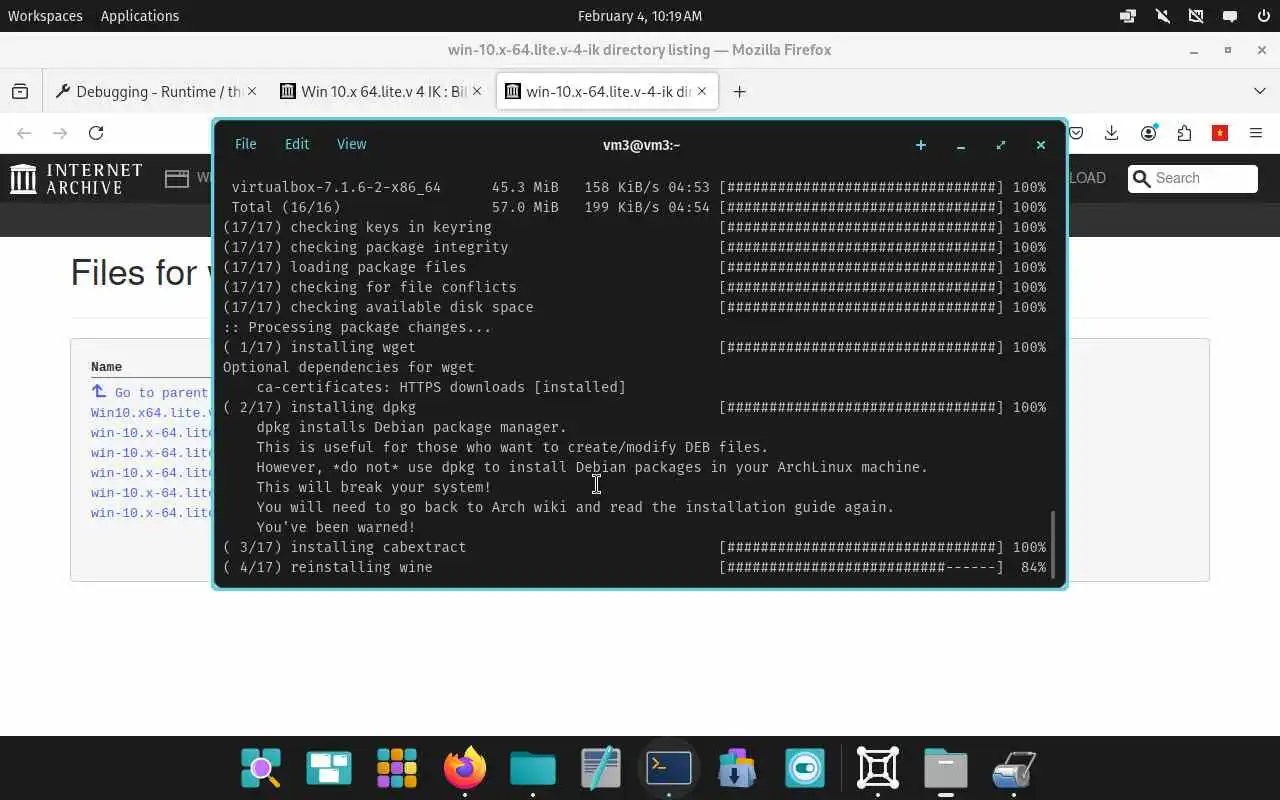Go back in Firefox navigation

pyautogui.click(x=24, y=133)
